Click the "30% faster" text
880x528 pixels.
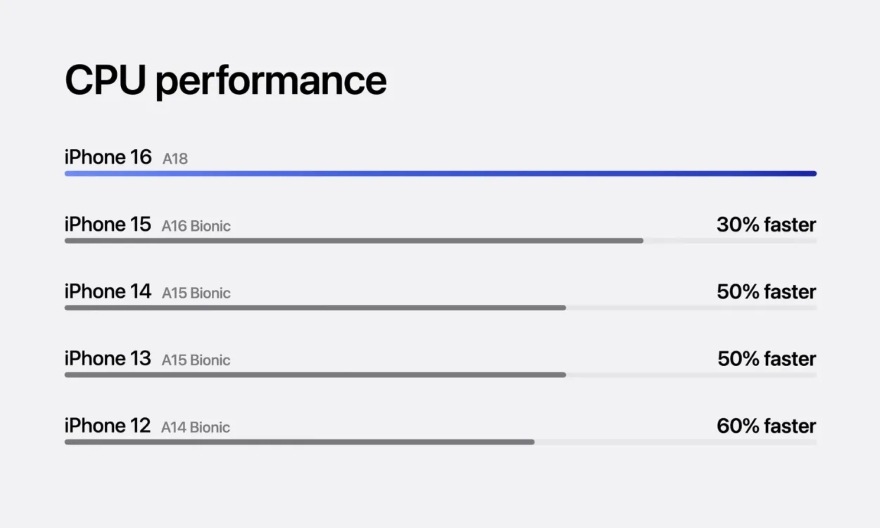766,225
